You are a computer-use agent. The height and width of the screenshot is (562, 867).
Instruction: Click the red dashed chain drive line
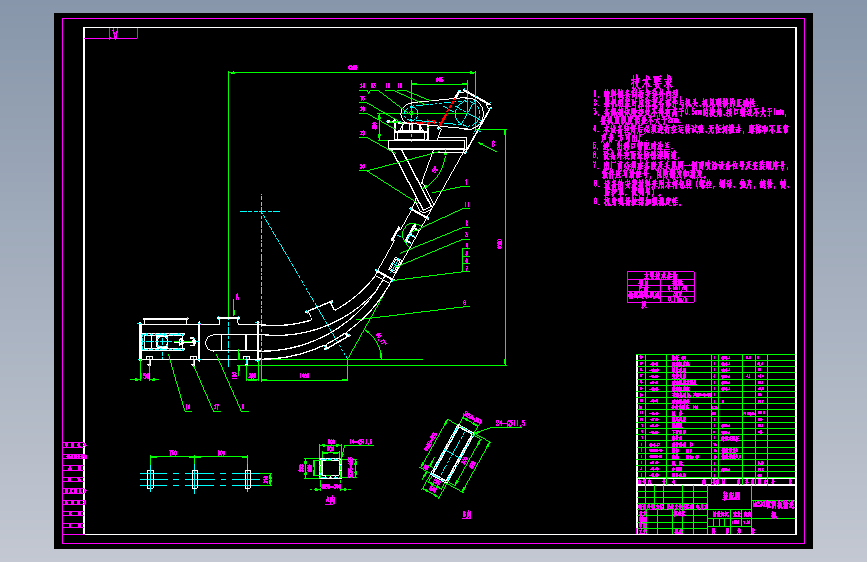pyautogui.click(x=448, y=112)
